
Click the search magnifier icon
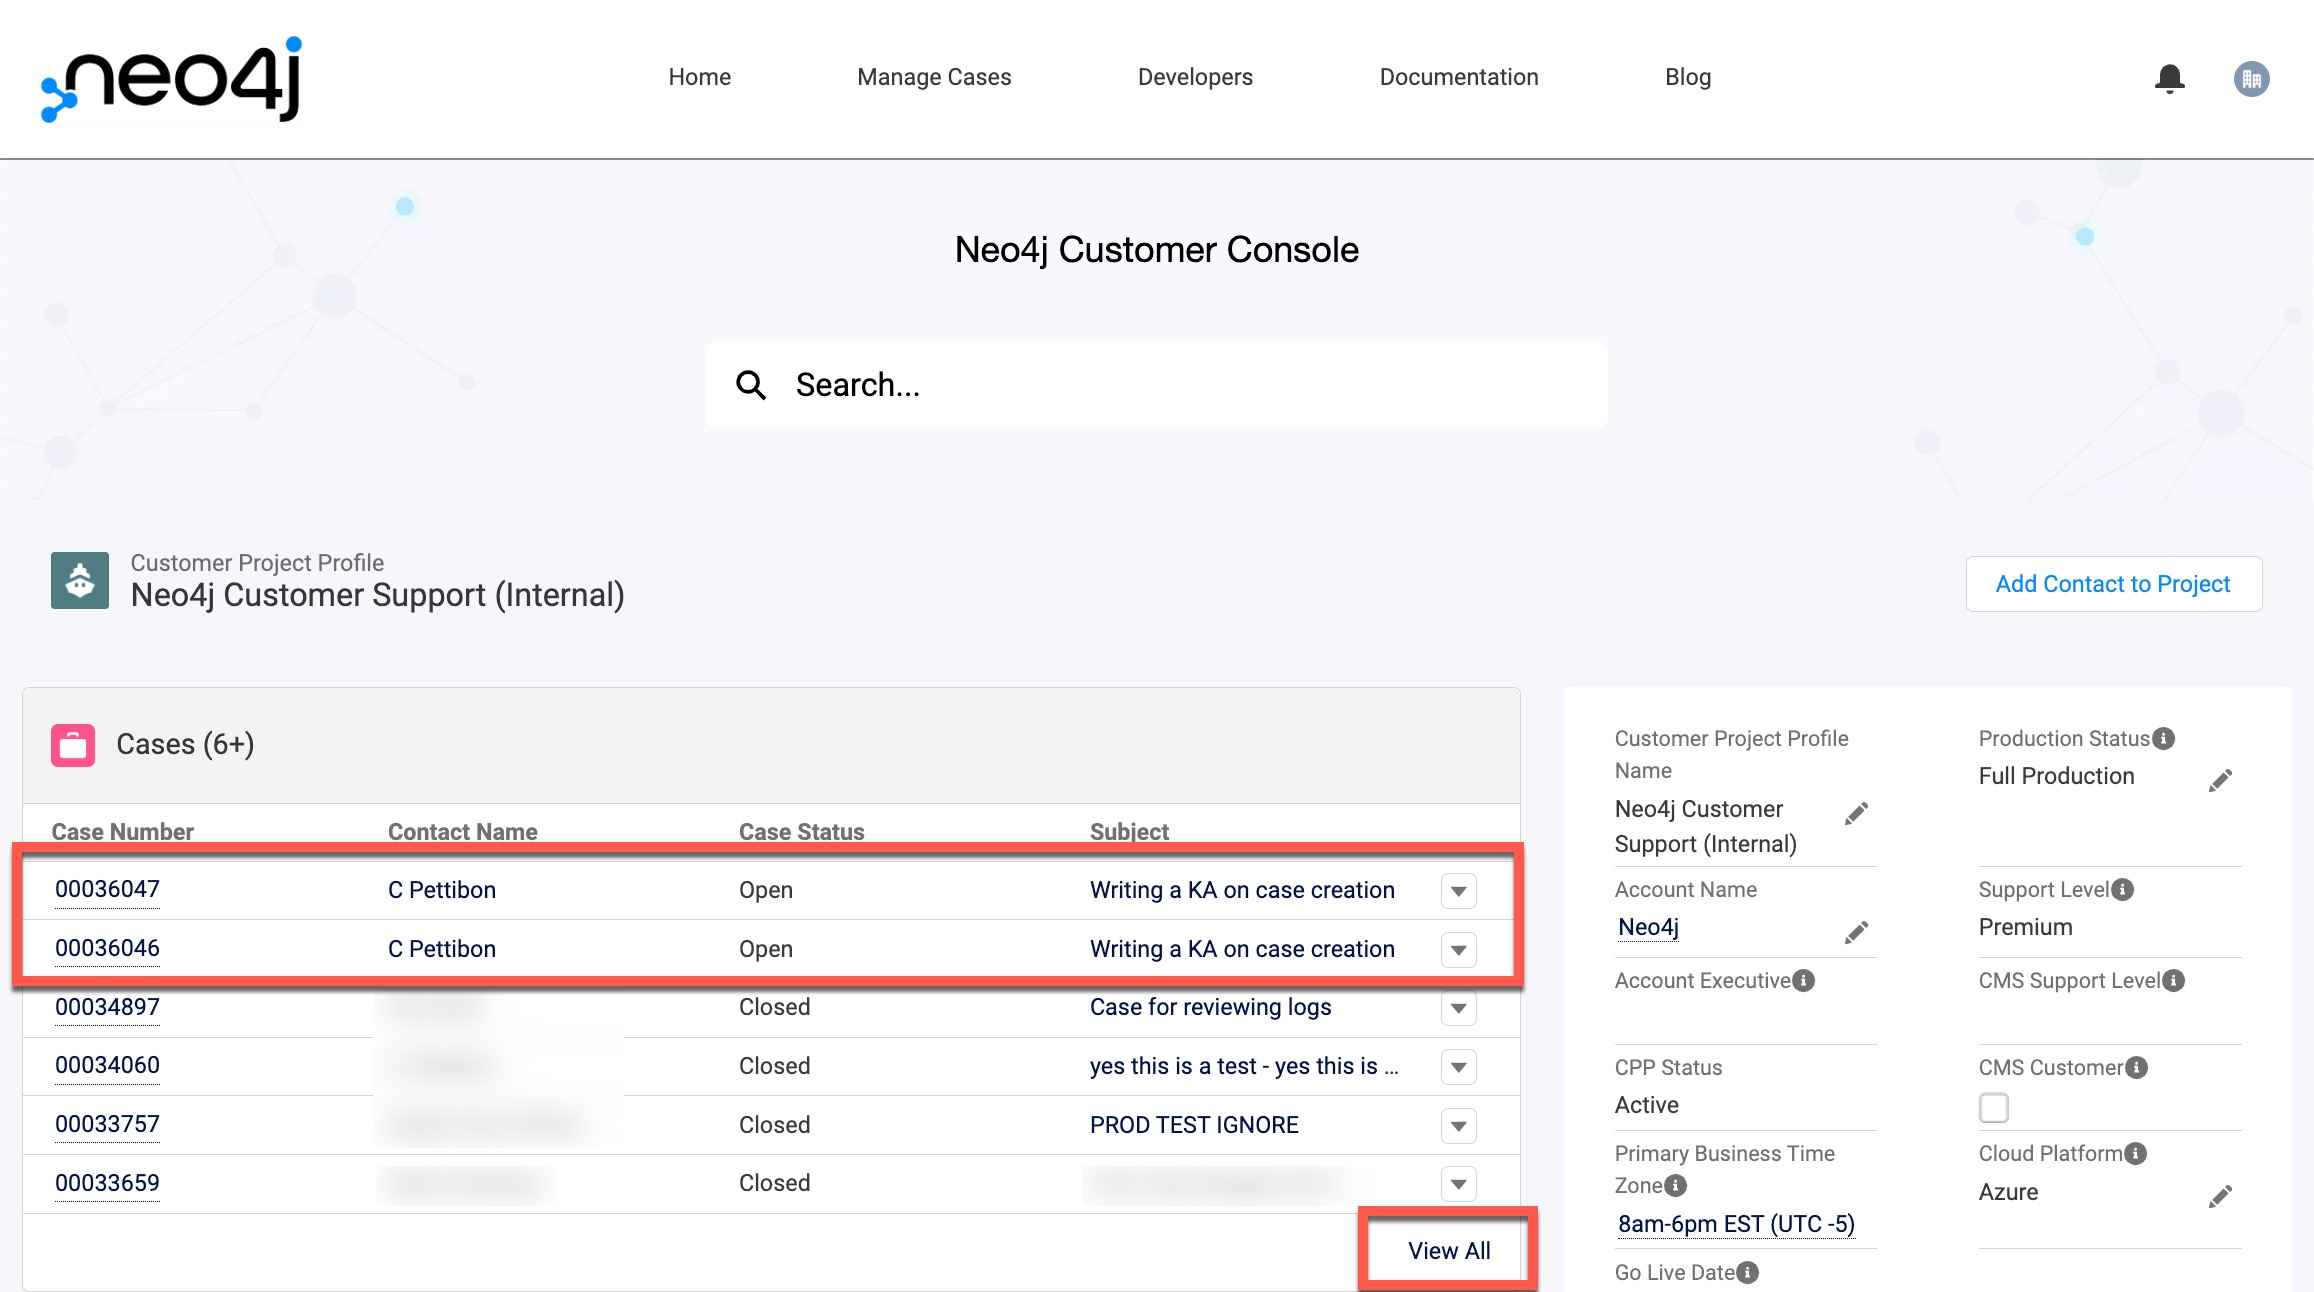click(751, 385)
